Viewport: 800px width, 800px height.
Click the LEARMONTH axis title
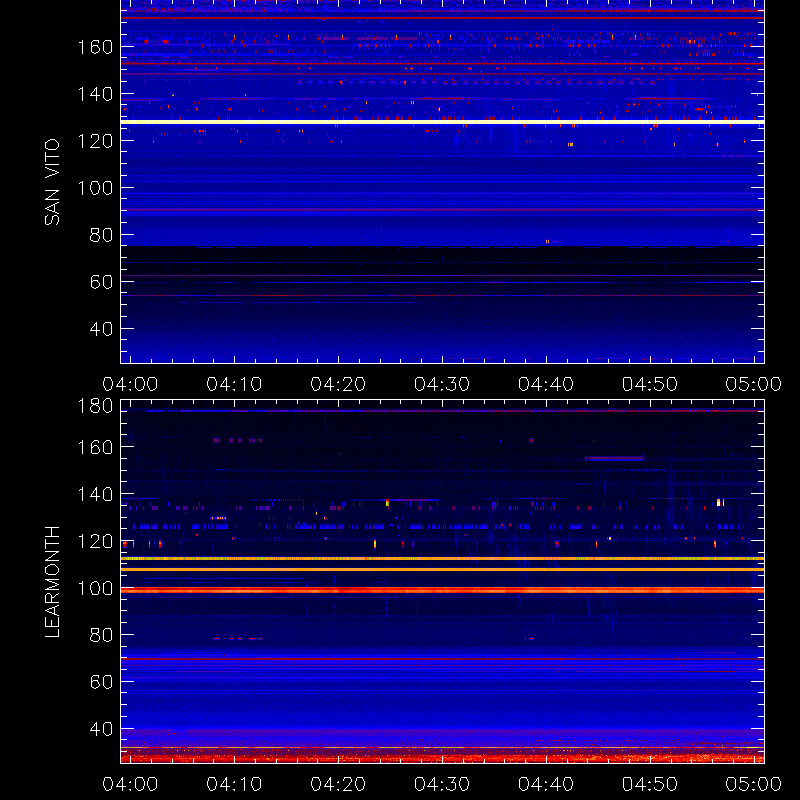52,582
